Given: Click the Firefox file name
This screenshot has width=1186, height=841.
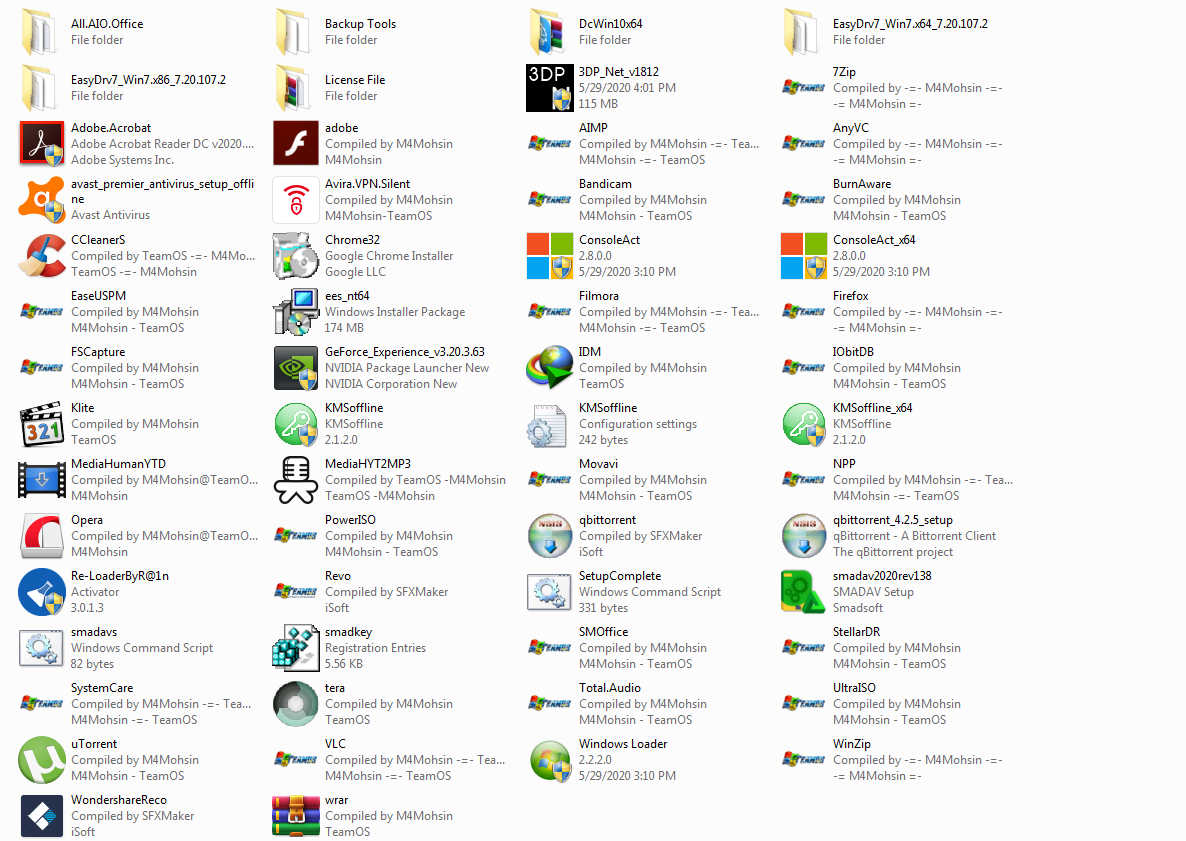Looking at the screenshot, I should [x=851, y=296].
